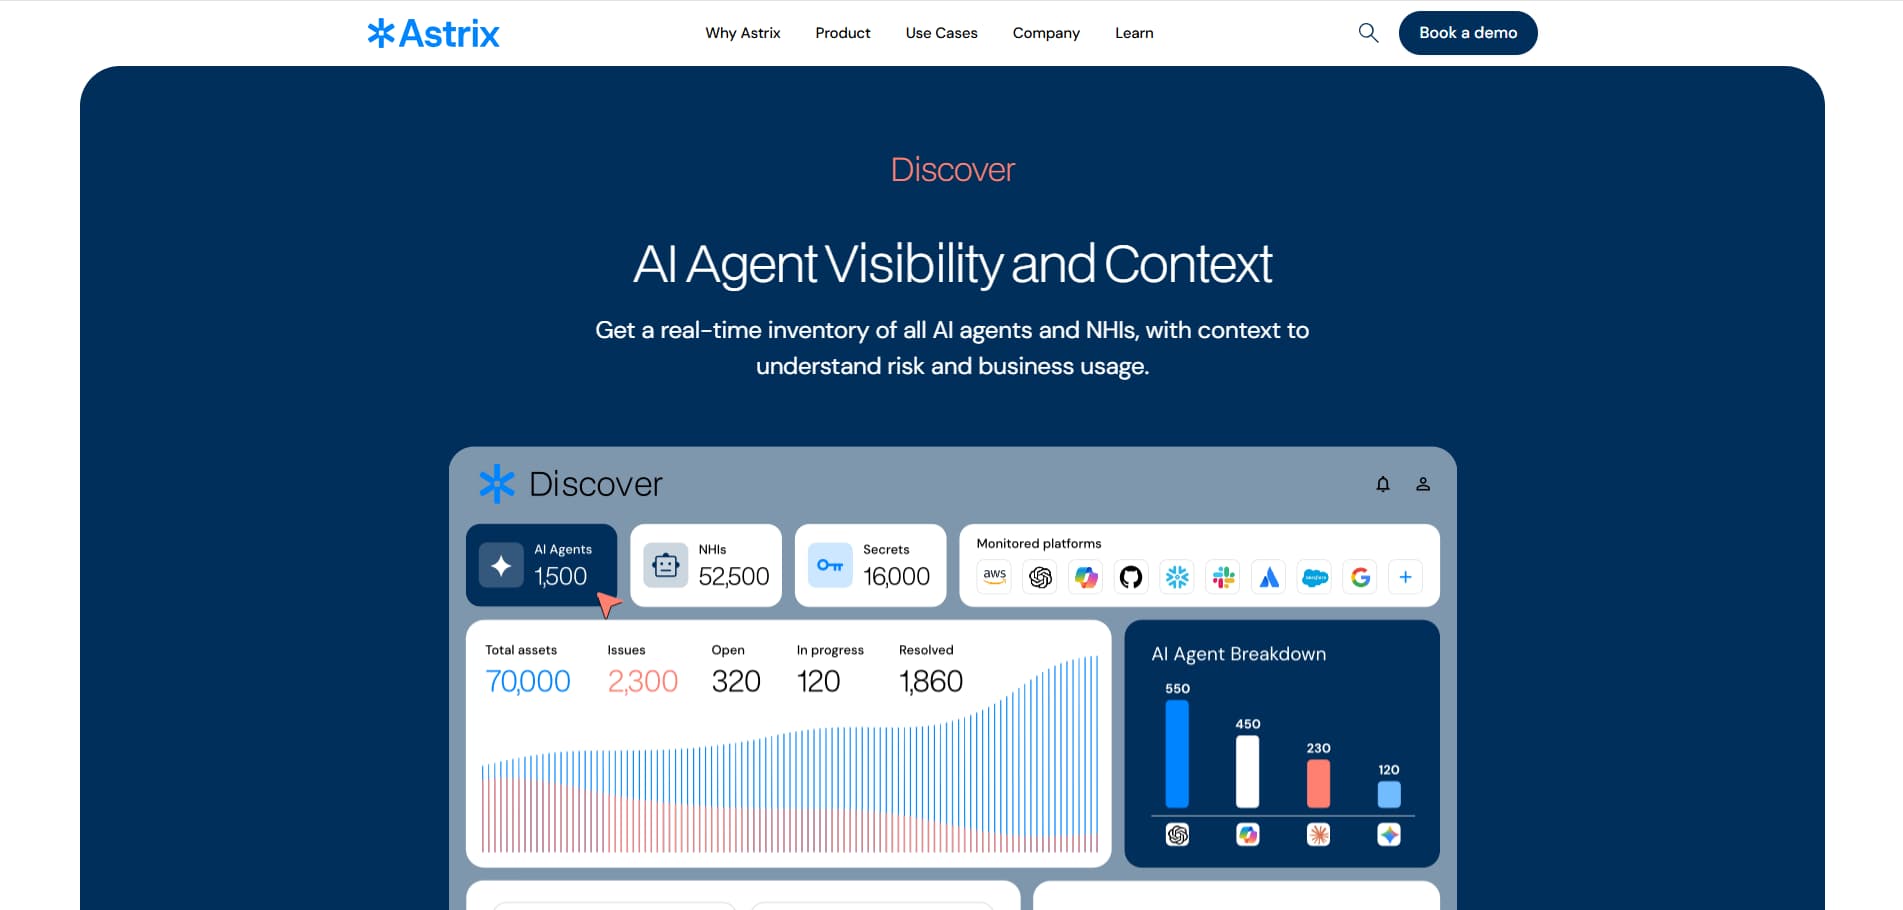Click the 550 blue bar in AI Agent Breakdown
The height and width of the screenshot is (910, 1903).
(x=1177, y=755)
